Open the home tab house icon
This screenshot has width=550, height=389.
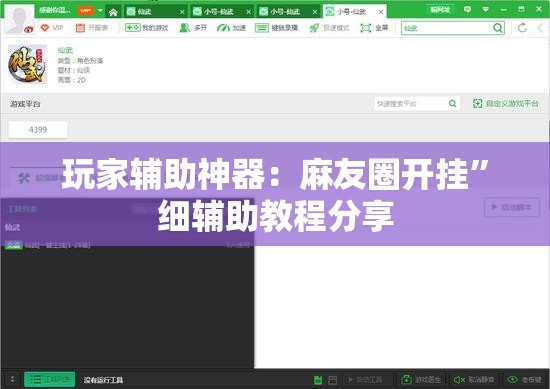click(x=113, y=13)
